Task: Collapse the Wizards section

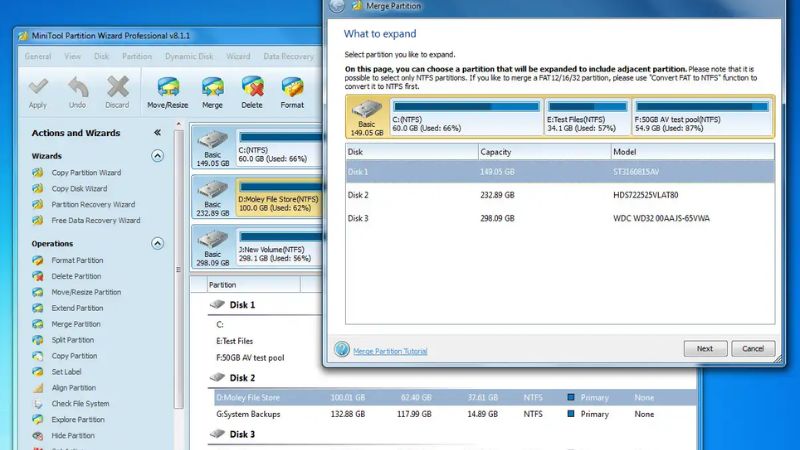Action: click(x=157, y=156)
